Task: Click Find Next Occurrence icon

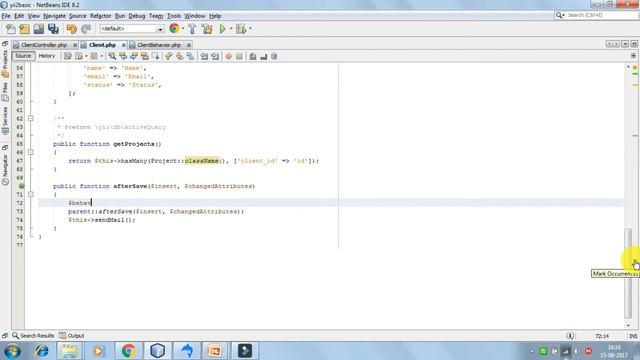Action: click(134, 56)
